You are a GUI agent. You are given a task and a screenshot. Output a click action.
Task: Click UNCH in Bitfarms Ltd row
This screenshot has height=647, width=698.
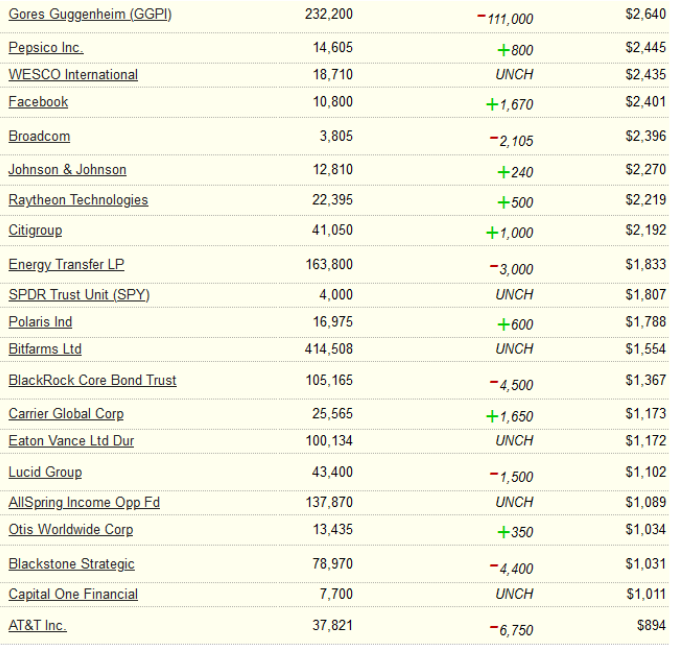pyautogui.click(x=514, y=349)
